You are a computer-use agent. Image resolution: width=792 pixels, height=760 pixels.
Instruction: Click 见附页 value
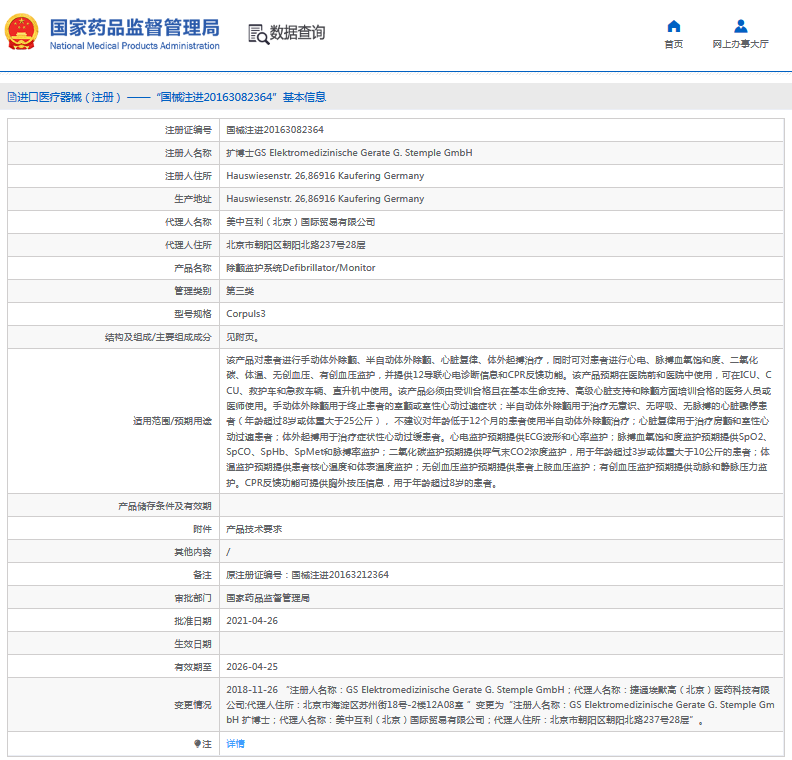pos(242,337)
